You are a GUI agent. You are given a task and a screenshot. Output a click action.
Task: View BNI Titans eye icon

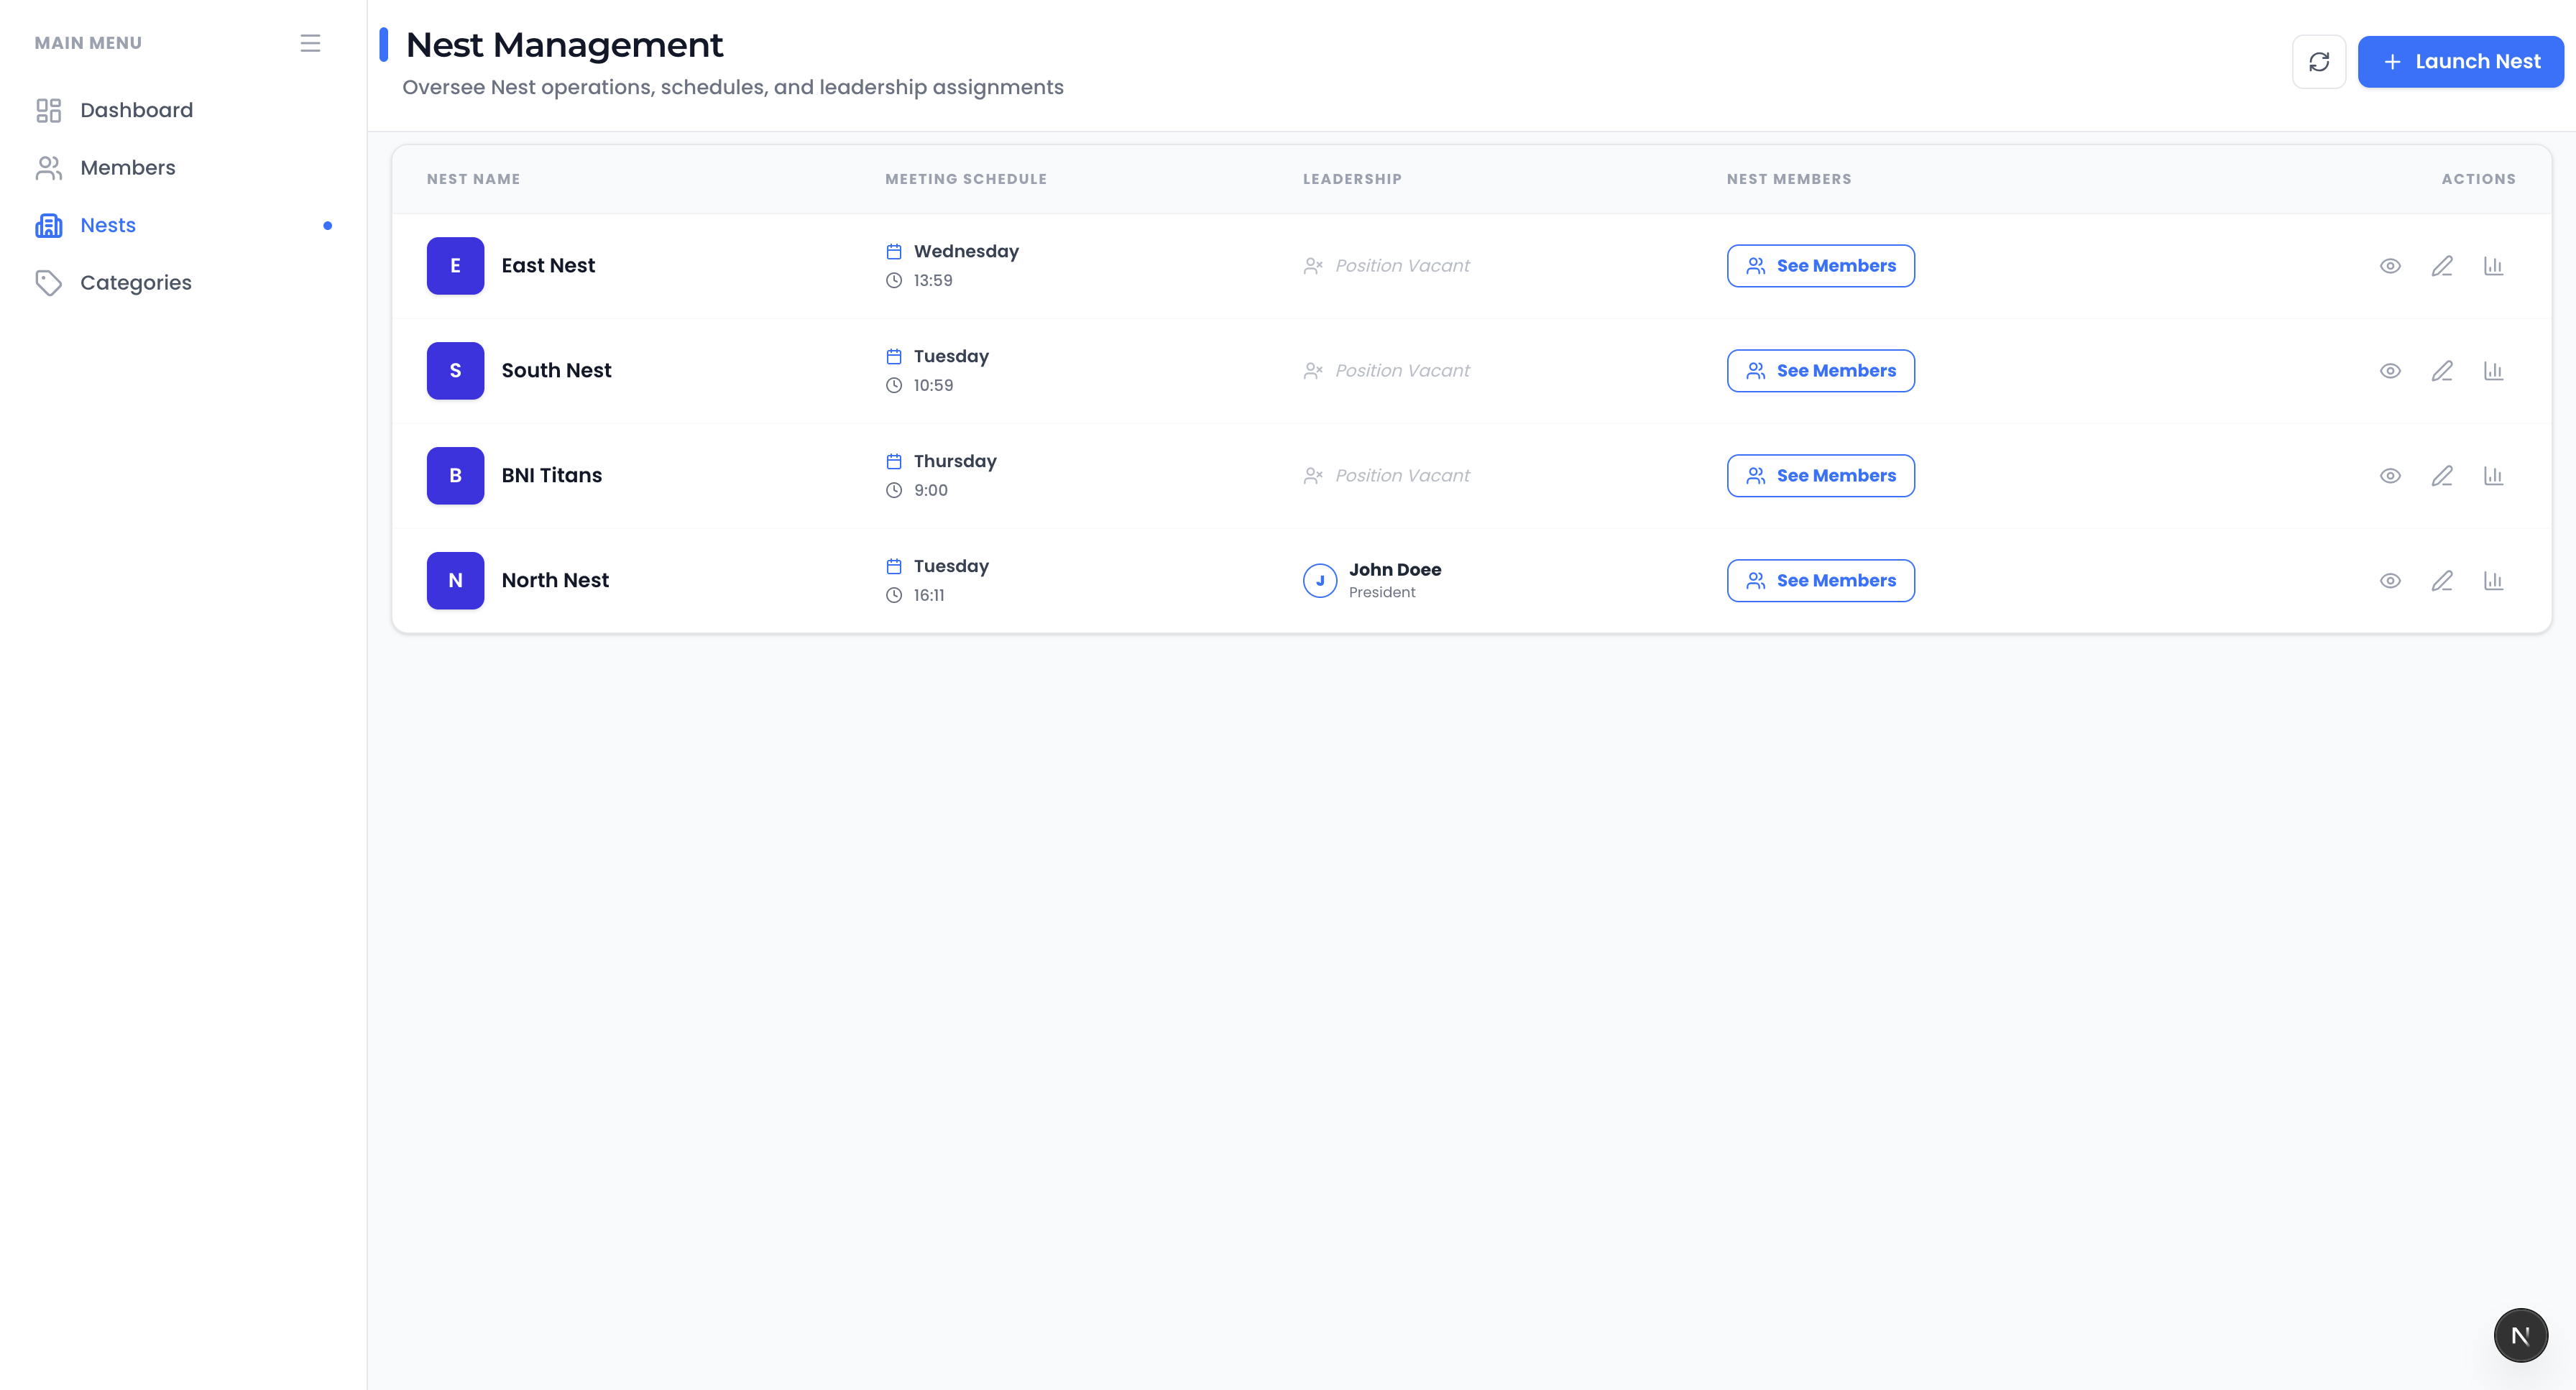(2390, 476)
